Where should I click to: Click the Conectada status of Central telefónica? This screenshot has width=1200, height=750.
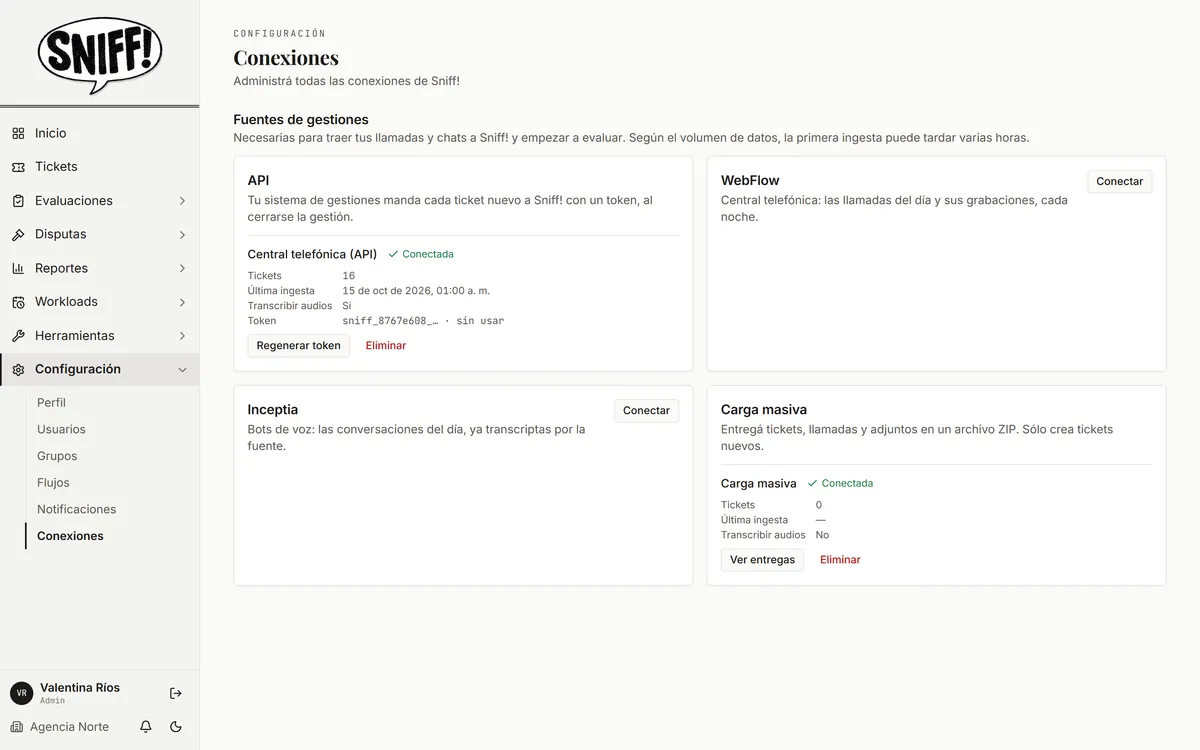click(421, 254)
